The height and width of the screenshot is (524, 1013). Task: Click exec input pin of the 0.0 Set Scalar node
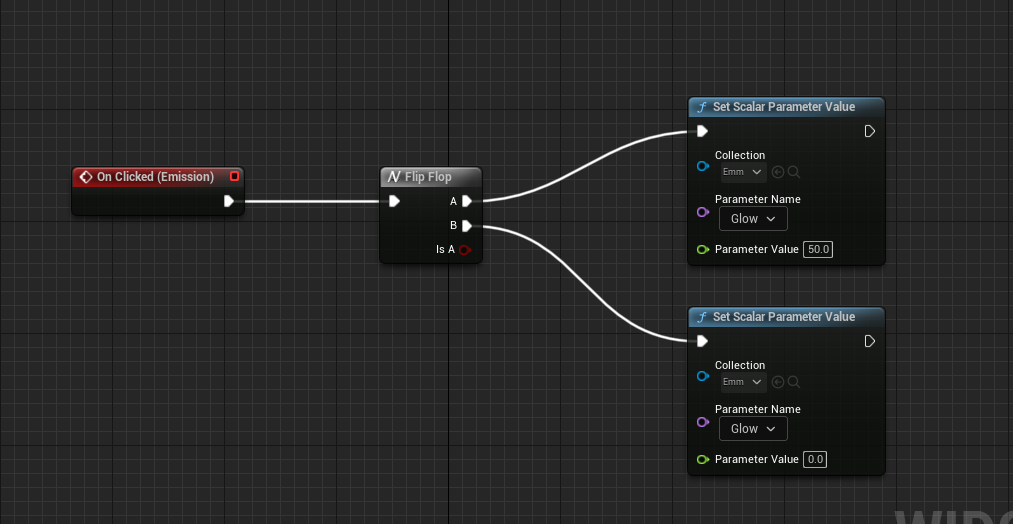[x=702, y=341]
